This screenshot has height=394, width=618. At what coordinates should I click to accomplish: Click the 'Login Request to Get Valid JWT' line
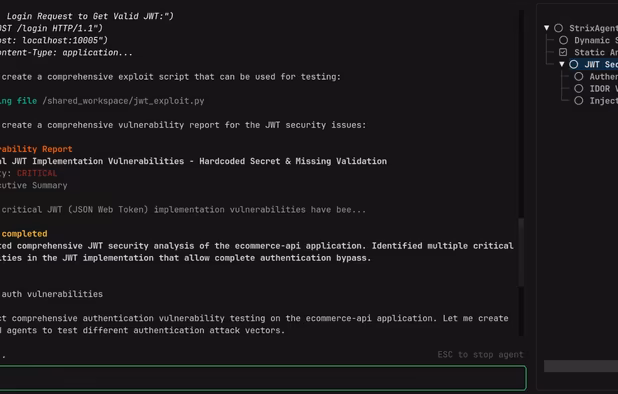point(90,16)
